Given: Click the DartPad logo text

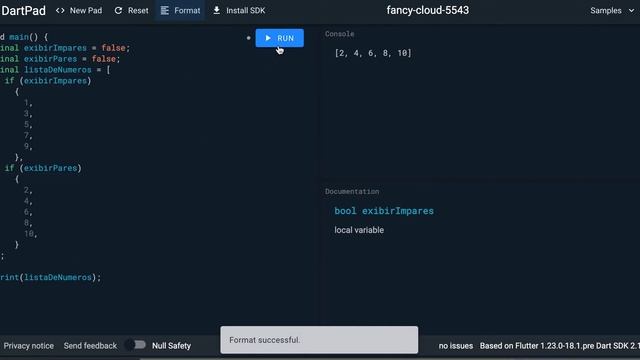Looking at the screenshot, I should click(23, 11).
